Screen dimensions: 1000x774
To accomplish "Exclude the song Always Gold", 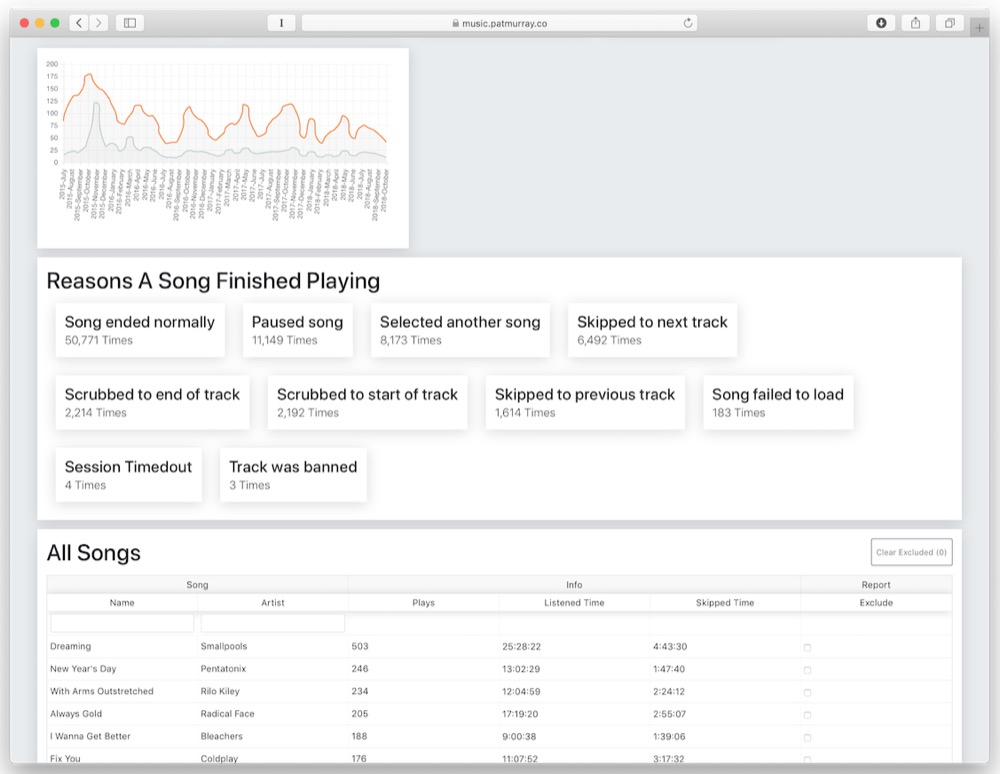I will pyautogui.click(x=807, y=715).
